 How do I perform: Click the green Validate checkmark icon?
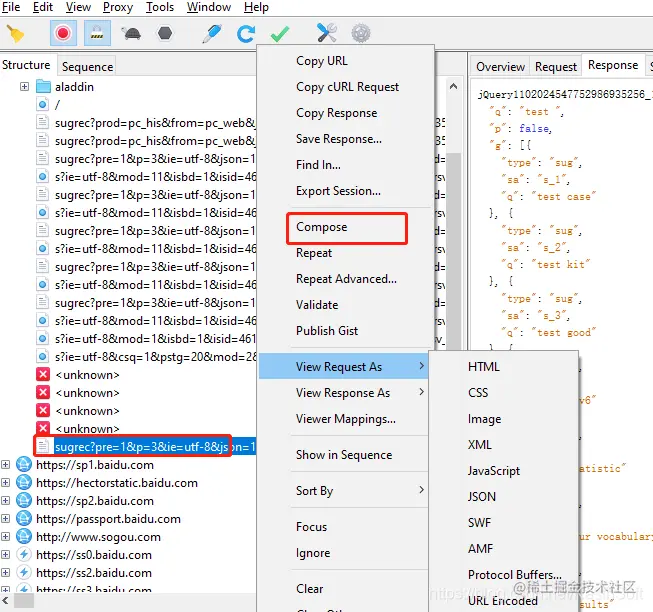tap(280, 34)
